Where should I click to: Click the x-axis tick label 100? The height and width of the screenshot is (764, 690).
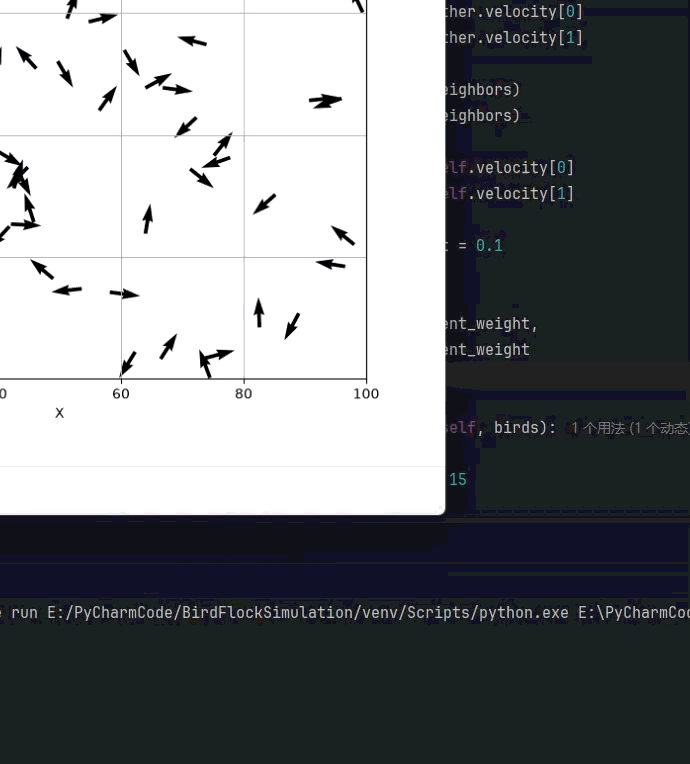(366, 394)
